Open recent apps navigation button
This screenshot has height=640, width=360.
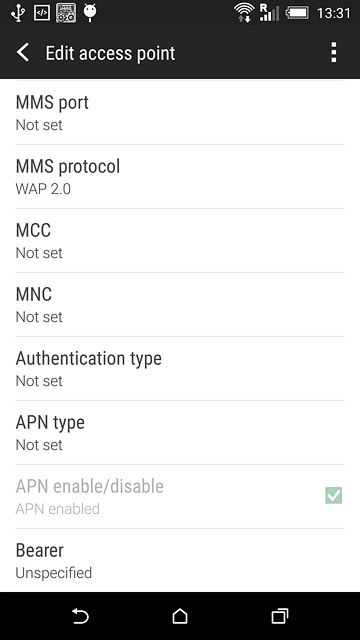point(280,616)
